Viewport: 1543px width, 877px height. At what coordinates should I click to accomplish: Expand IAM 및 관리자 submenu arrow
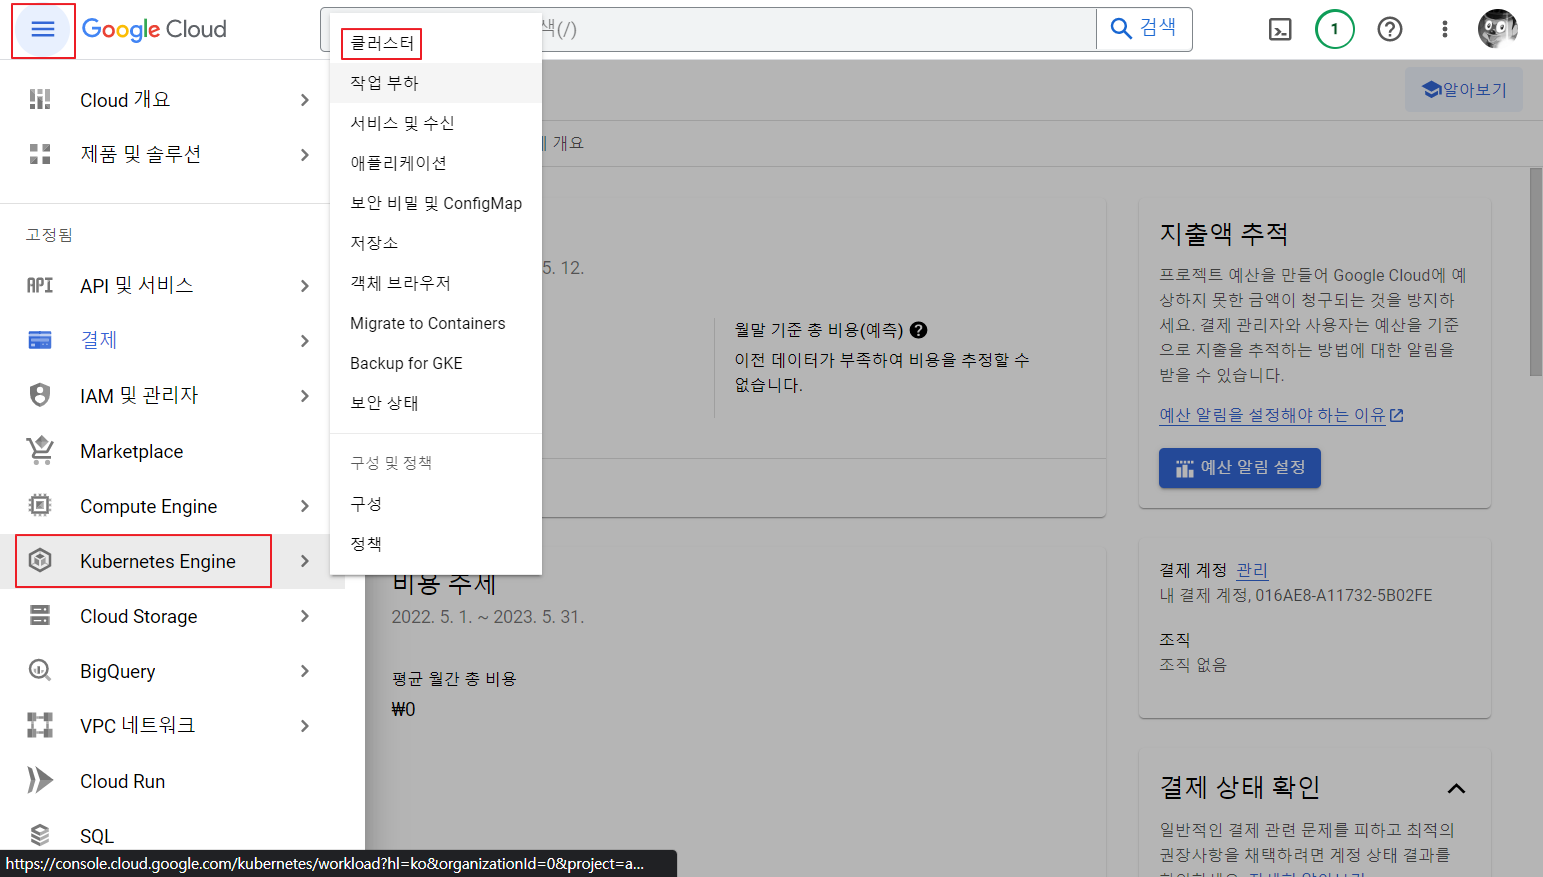point(305,396)
